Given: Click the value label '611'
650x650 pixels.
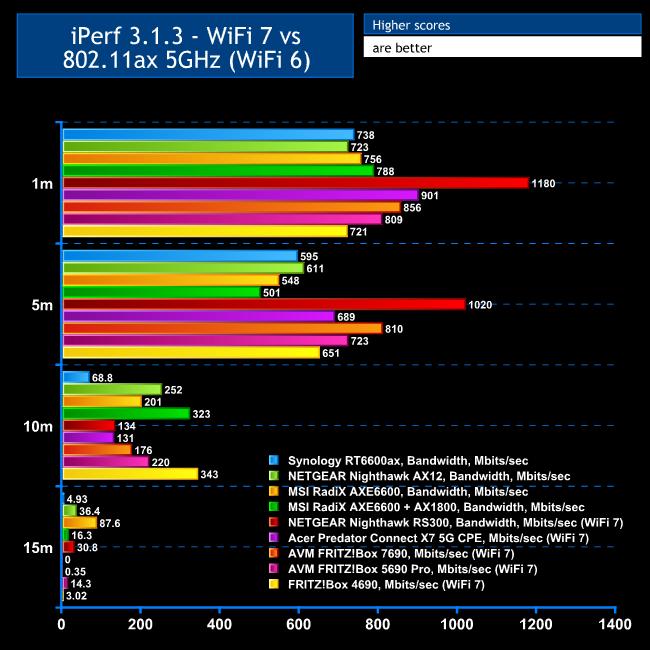Looking at the screenshot, I should [315, 268].
